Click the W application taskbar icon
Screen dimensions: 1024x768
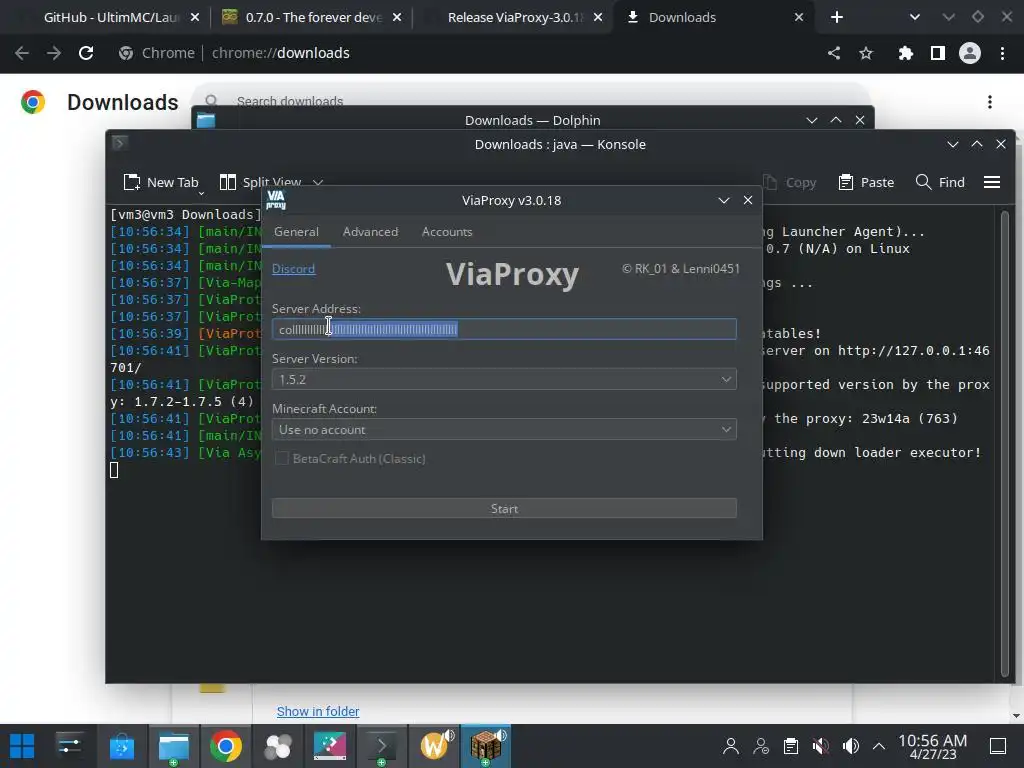[x=436, y=746]
